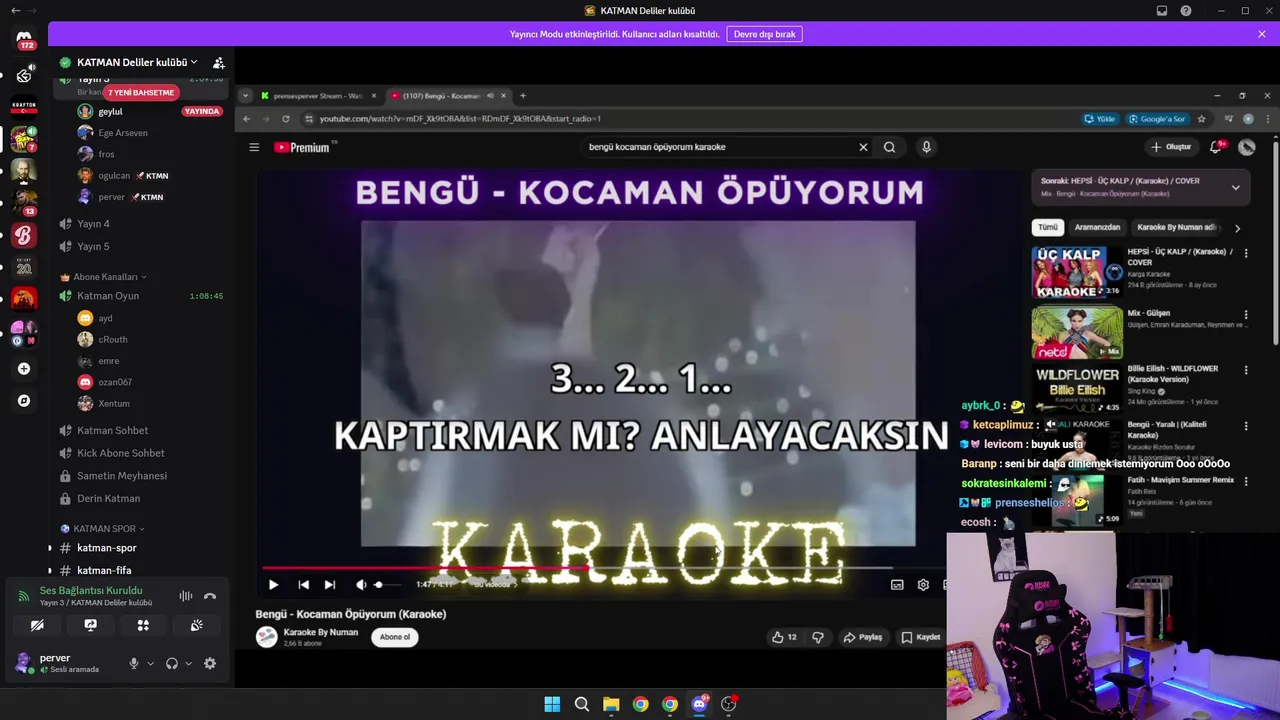Disconnect from the voice call
Viewport: 1280px width, 720px height.
pos(210,596)
